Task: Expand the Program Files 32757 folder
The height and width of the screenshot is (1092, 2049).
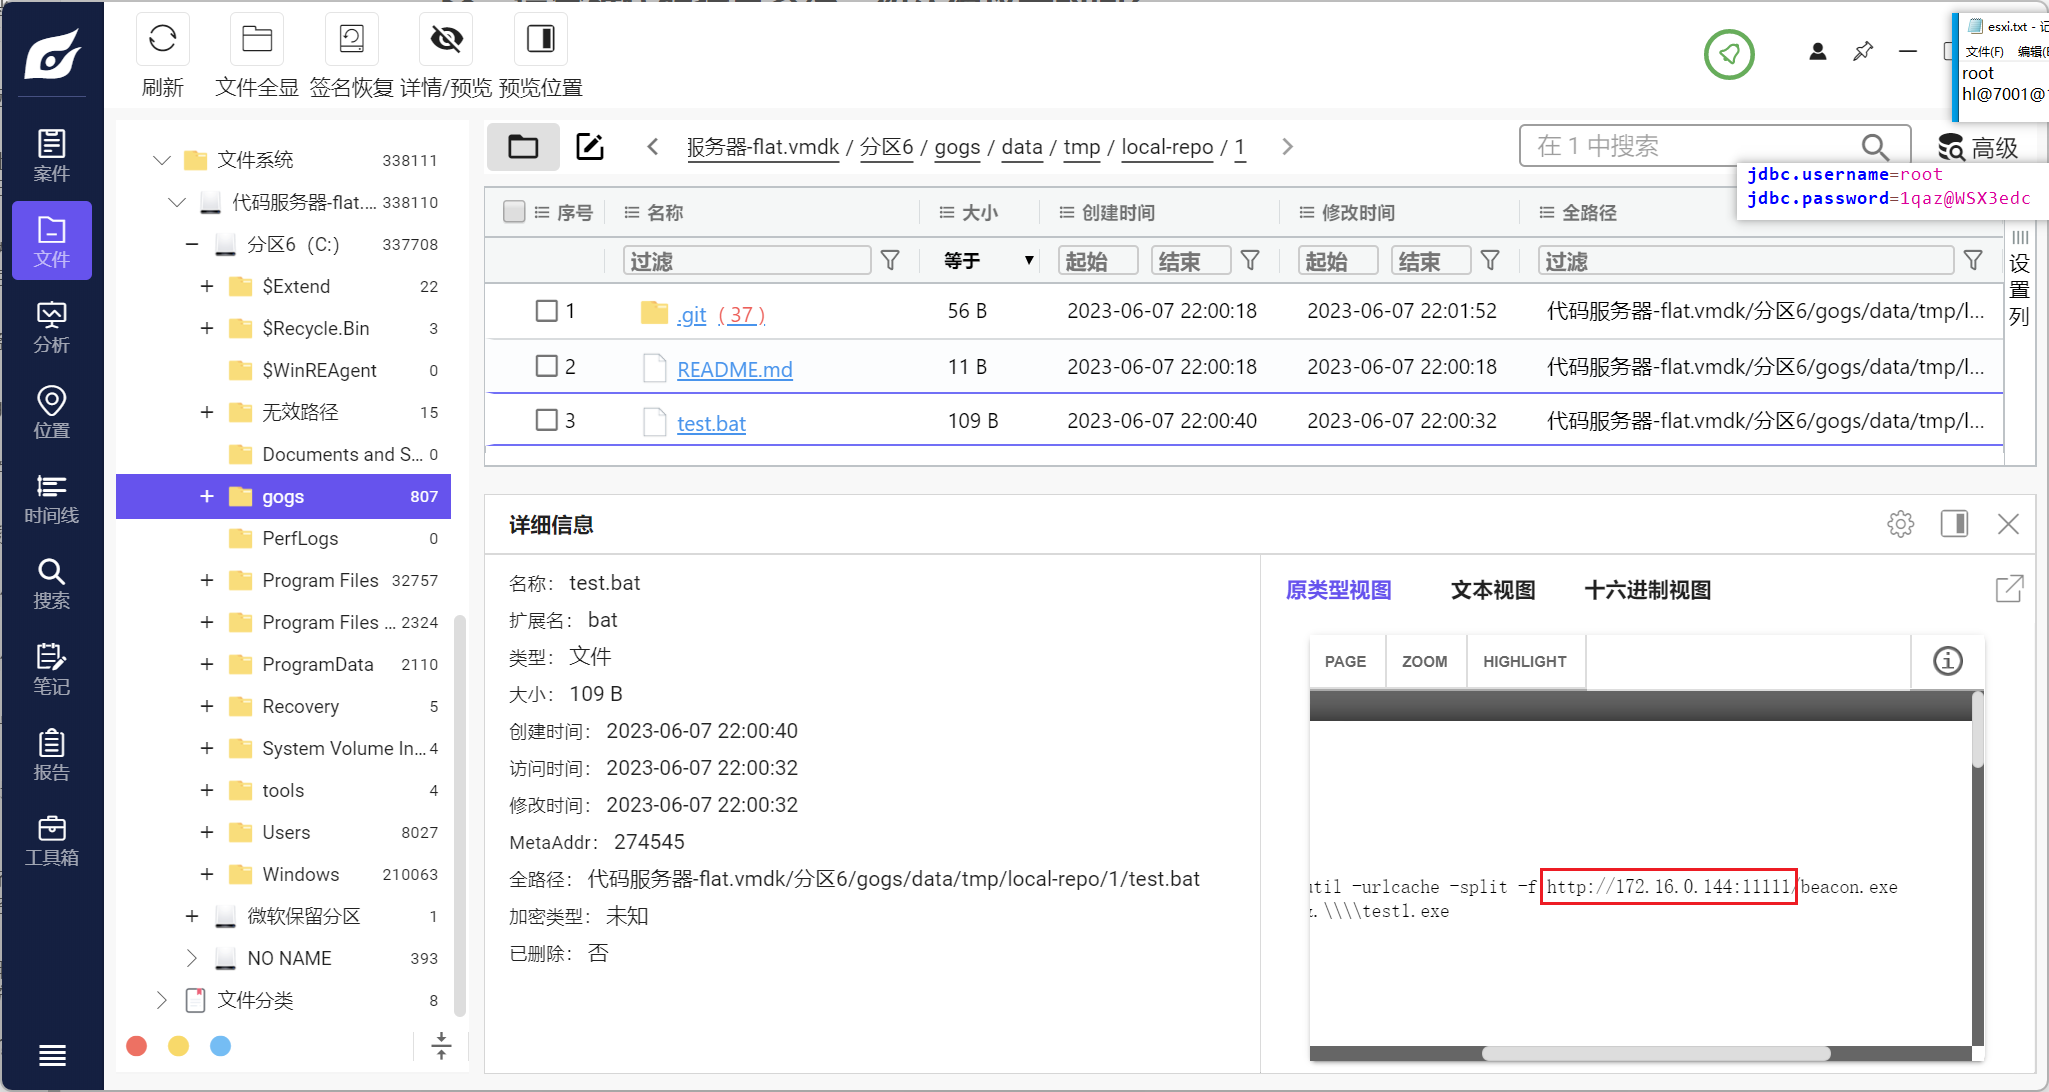Action: point(207,580)
